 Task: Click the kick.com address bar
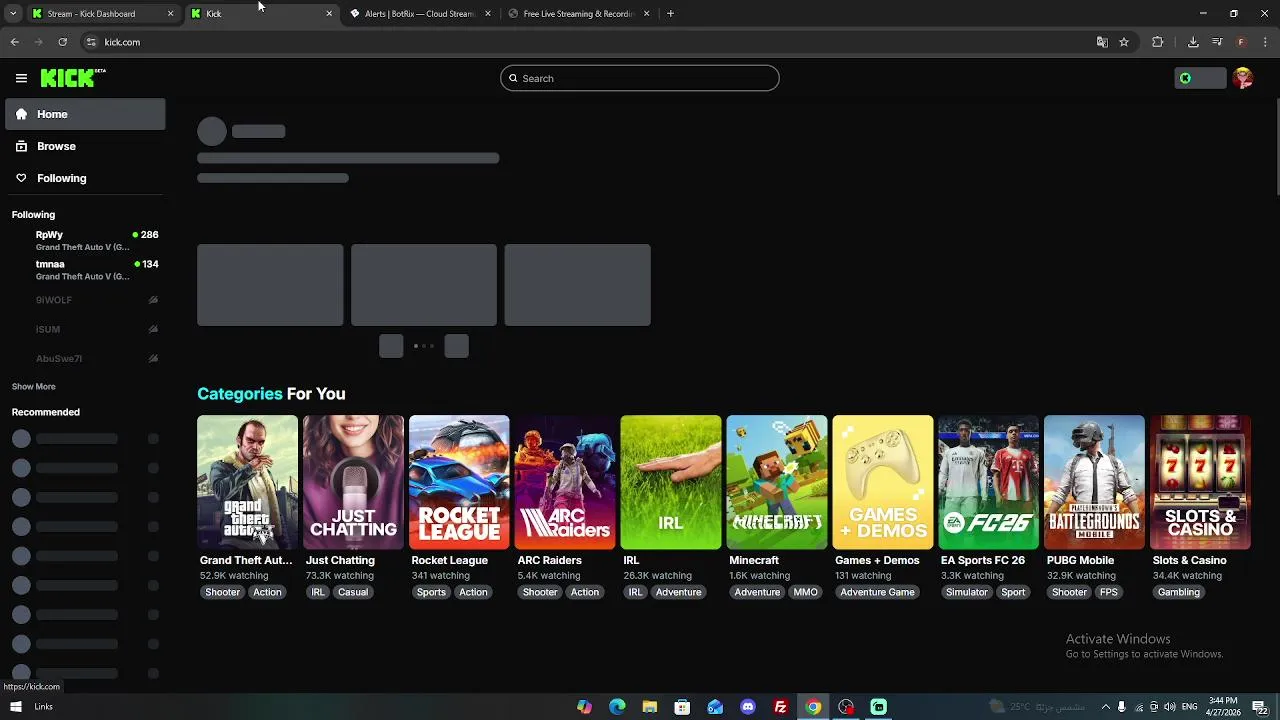[x=590, y=42]
